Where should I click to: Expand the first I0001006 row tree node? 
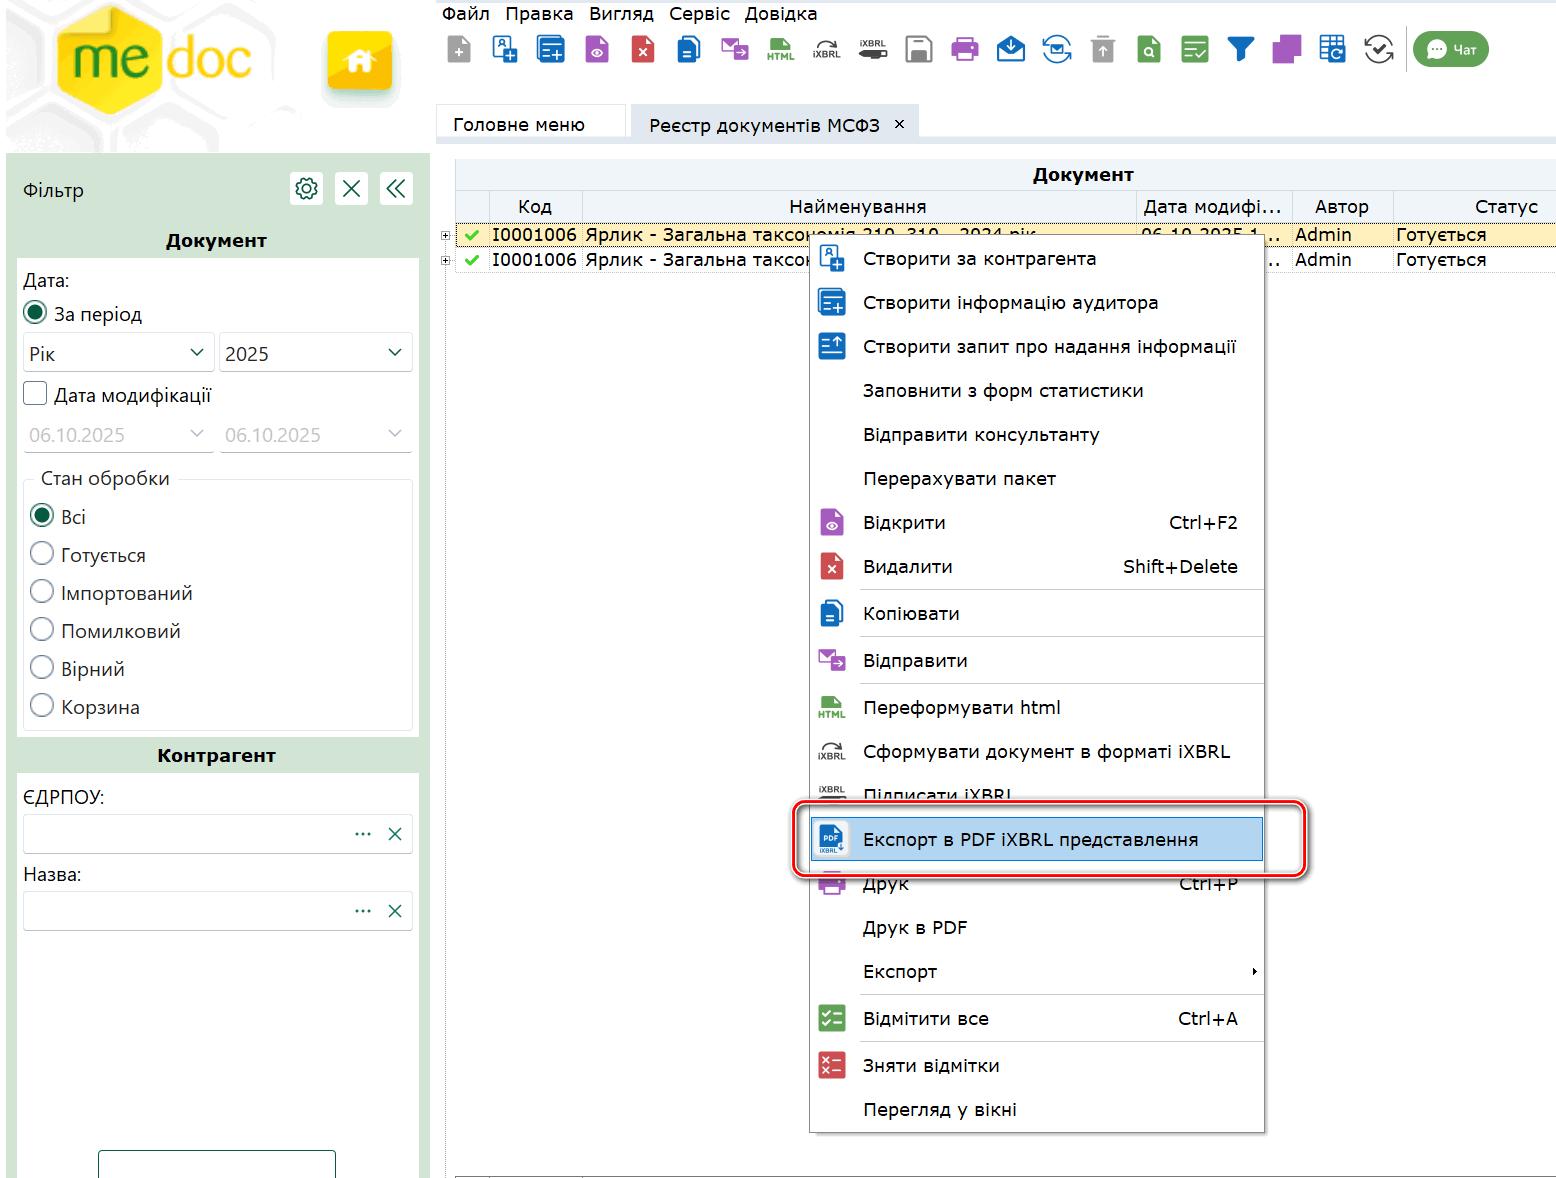point(446,235)
